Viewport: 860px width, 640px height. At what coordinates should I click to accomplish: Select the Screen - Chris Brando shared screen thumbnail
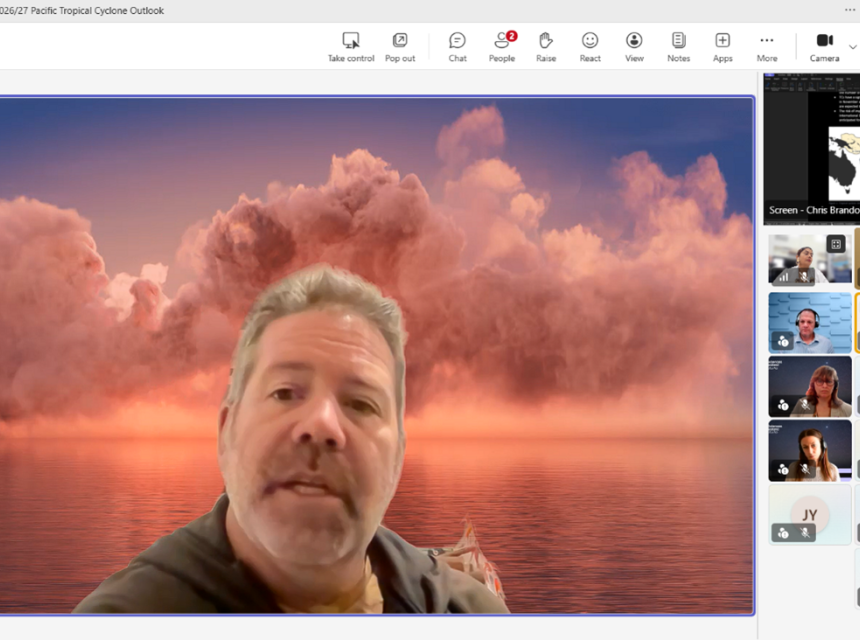(812, 149)
